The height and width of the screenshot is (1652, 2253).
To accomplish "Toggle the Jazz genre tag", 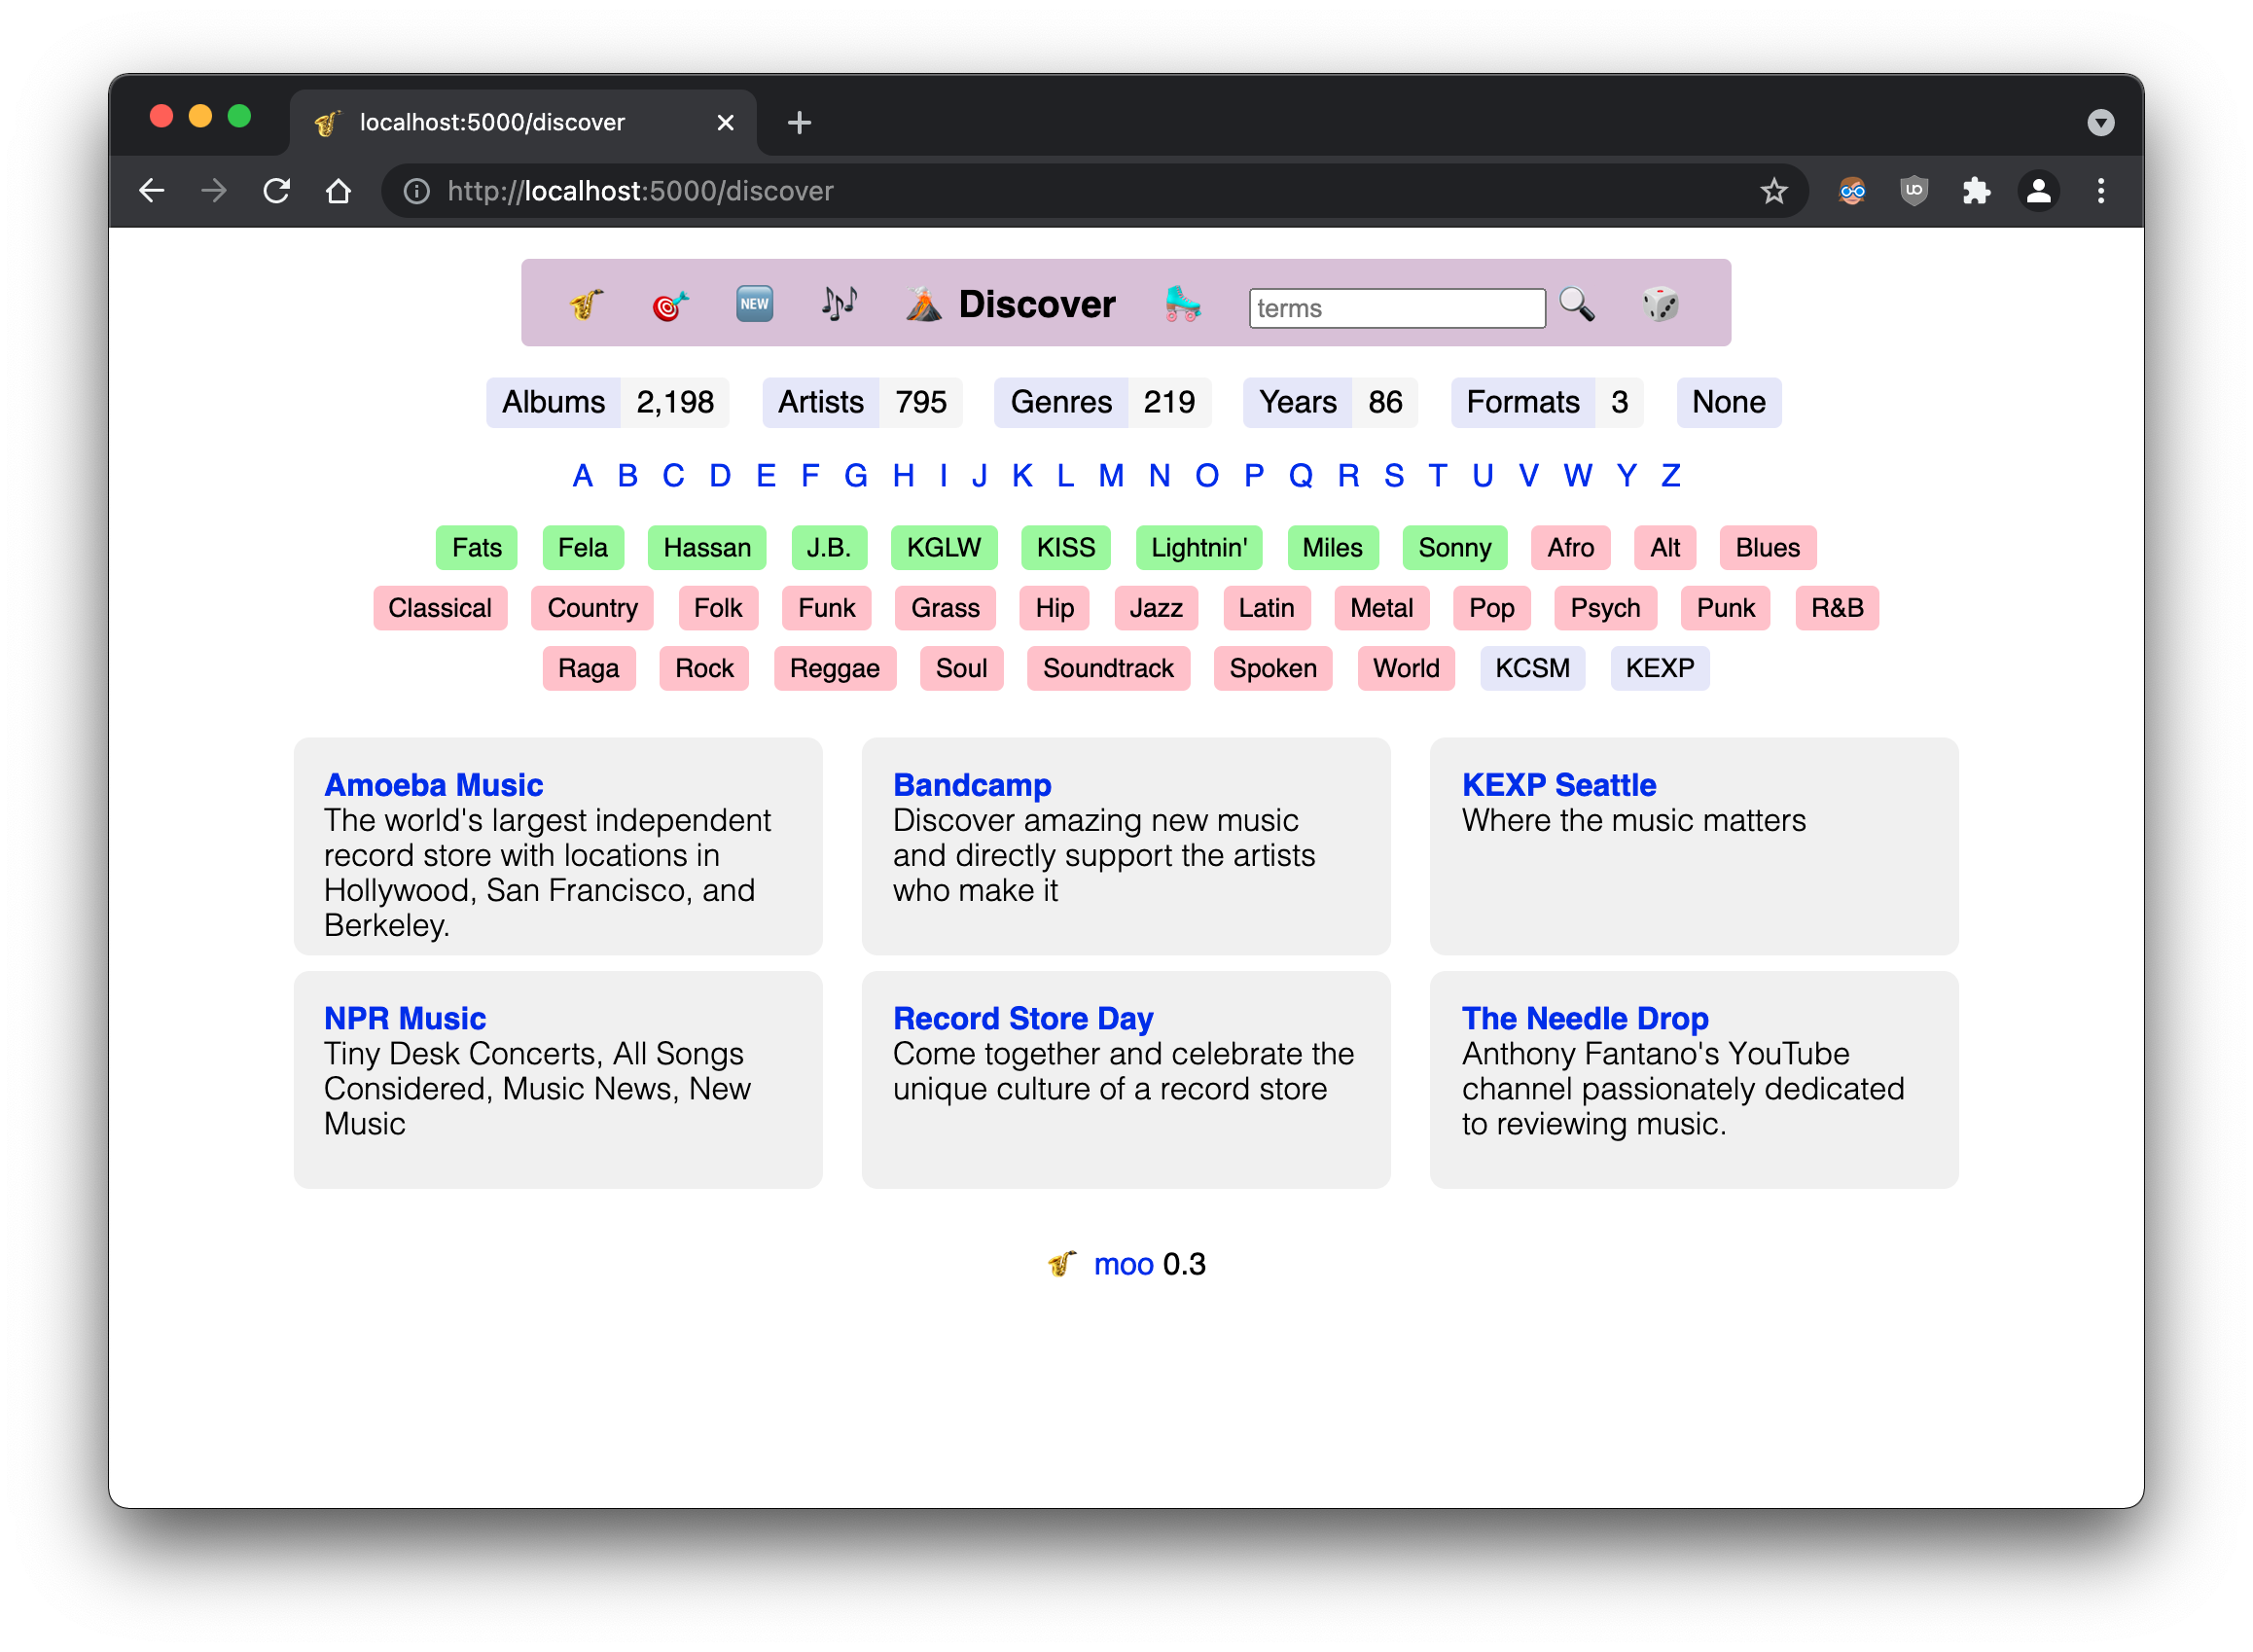I will 1155,608.
